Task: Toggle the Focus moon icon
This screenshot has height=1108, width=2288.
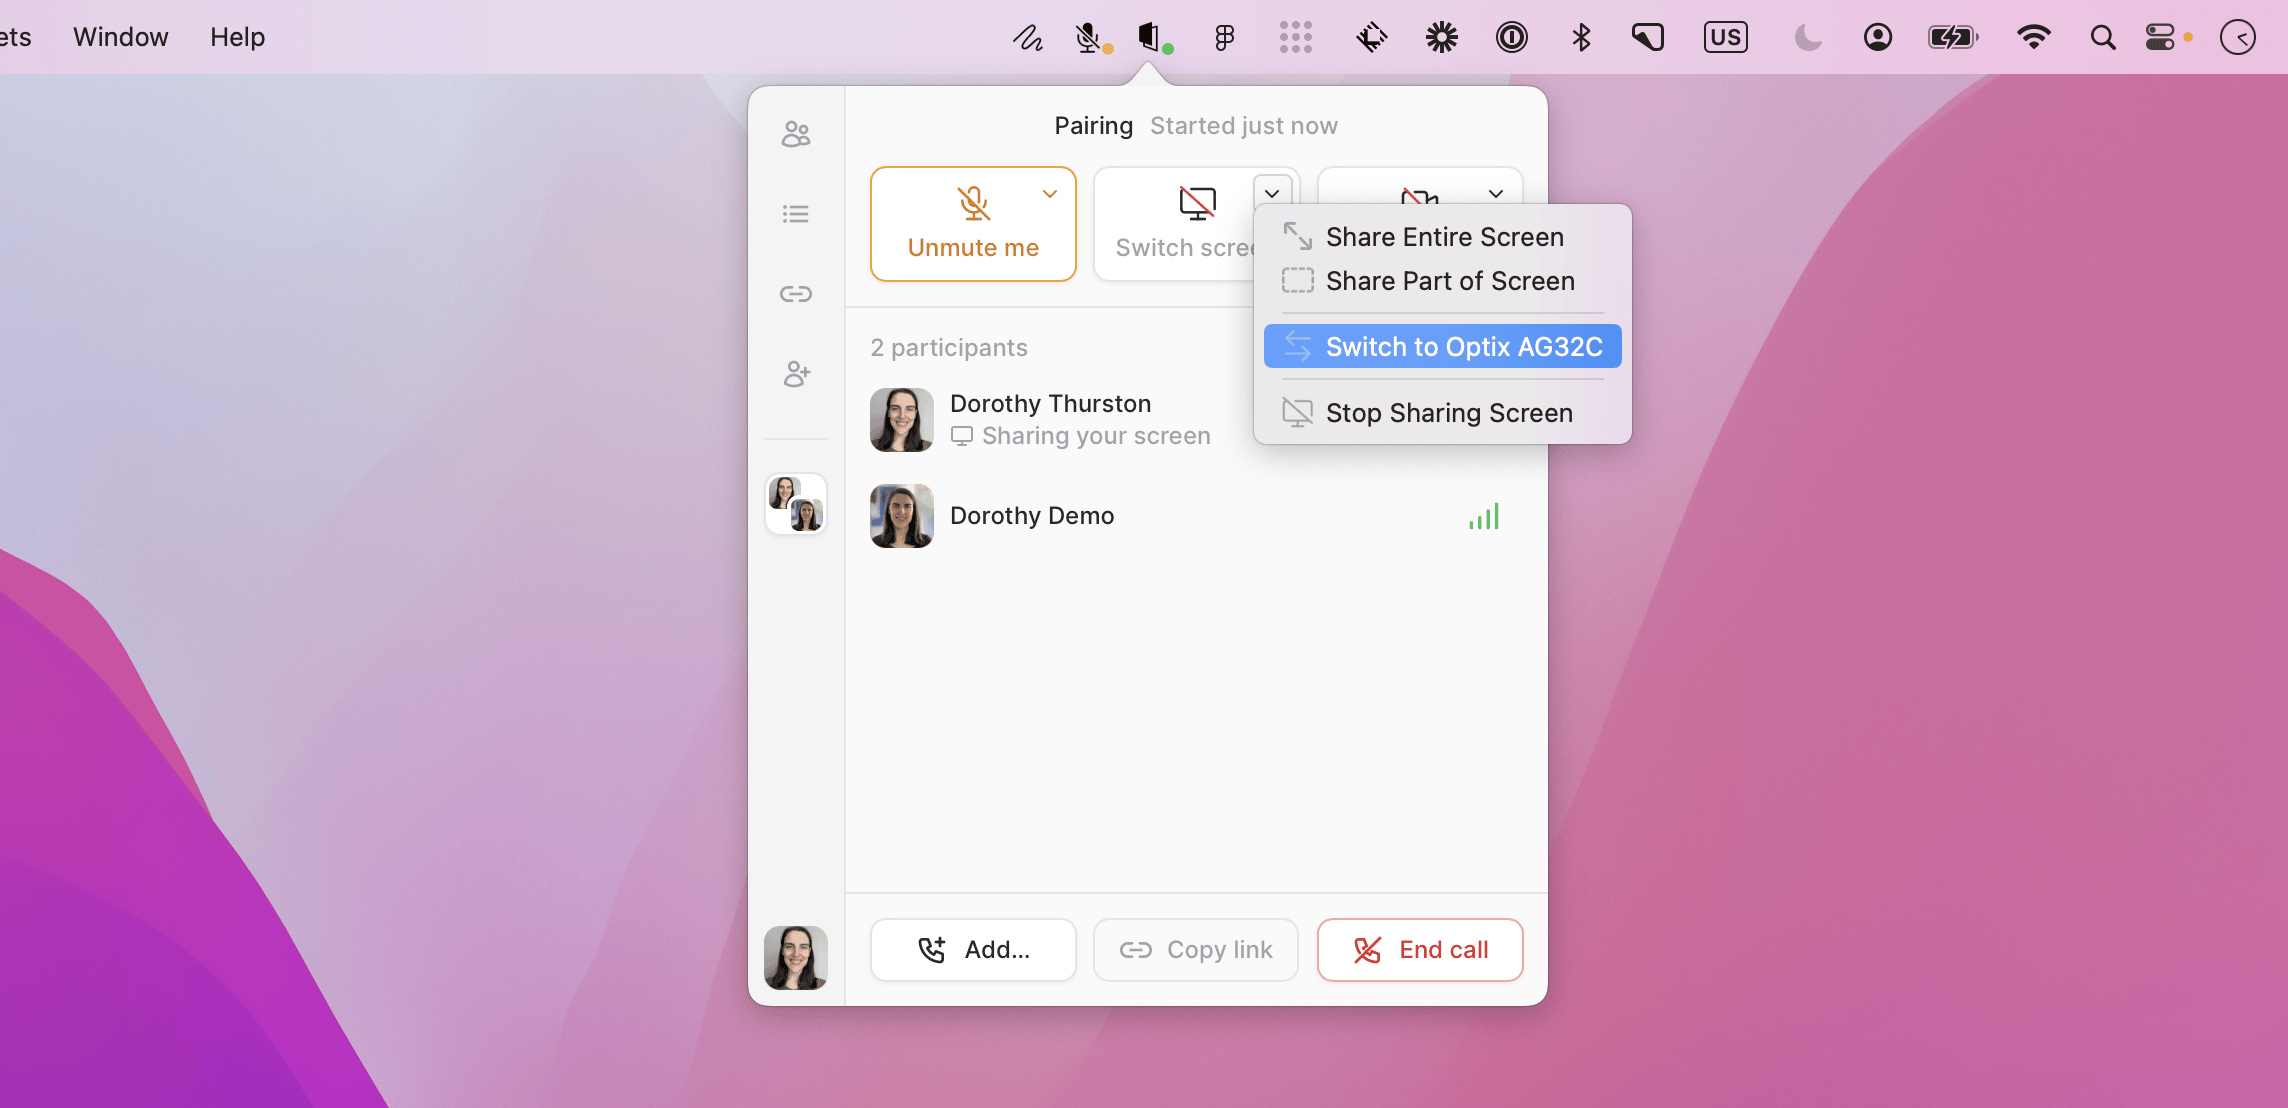Action: coord(1808,38)
